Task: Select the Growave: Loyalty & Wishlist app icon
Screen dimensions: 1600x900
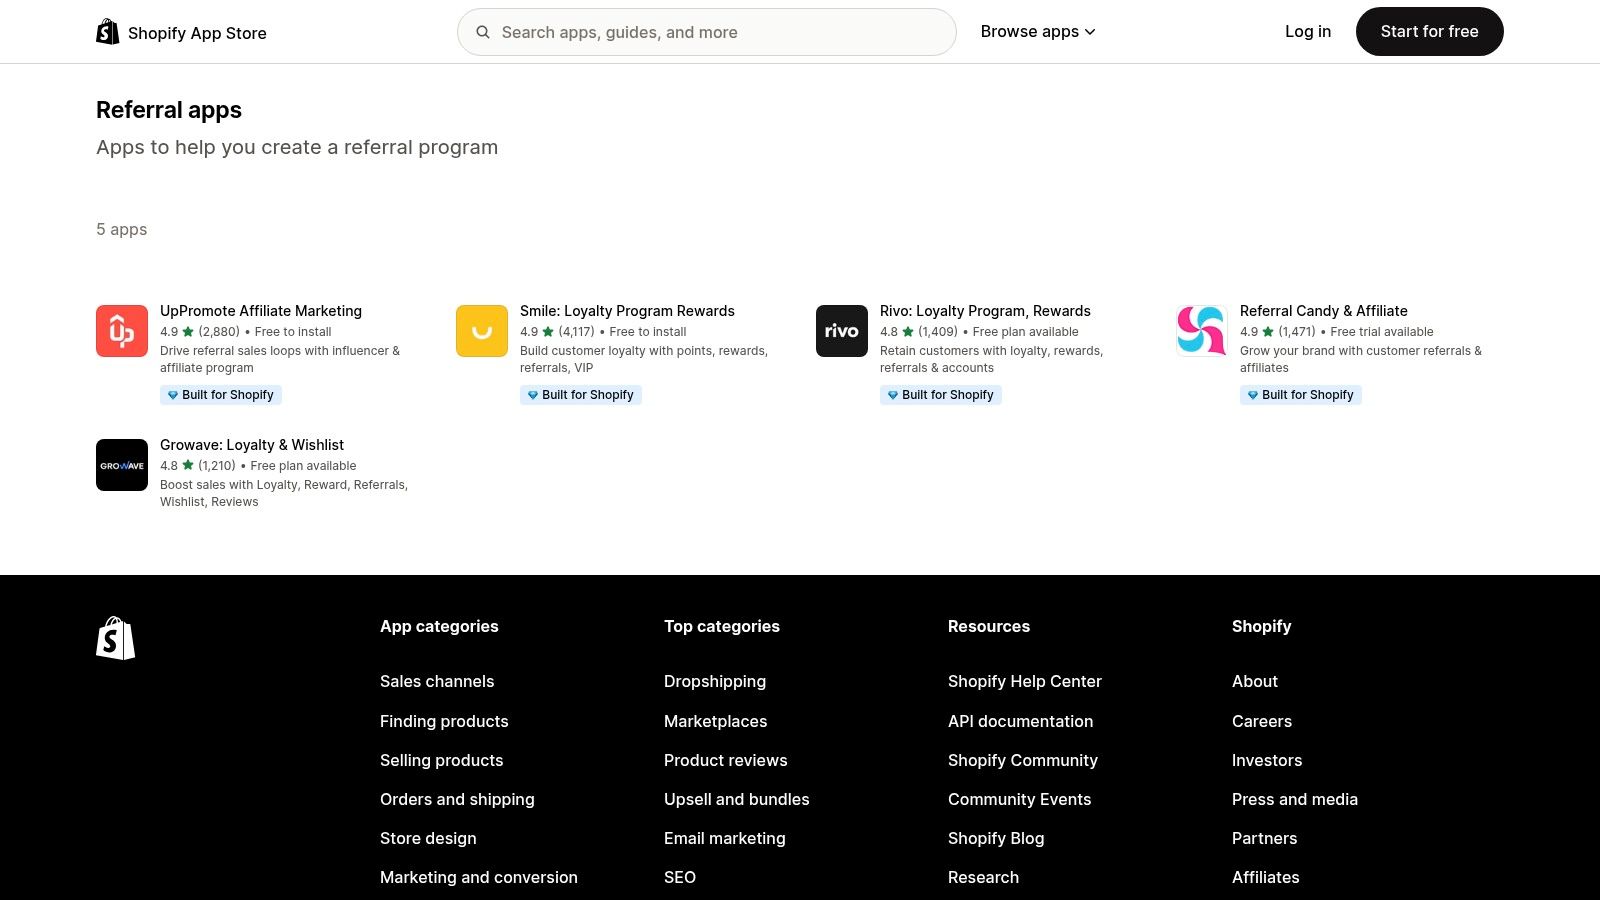Action: (121, 464)
